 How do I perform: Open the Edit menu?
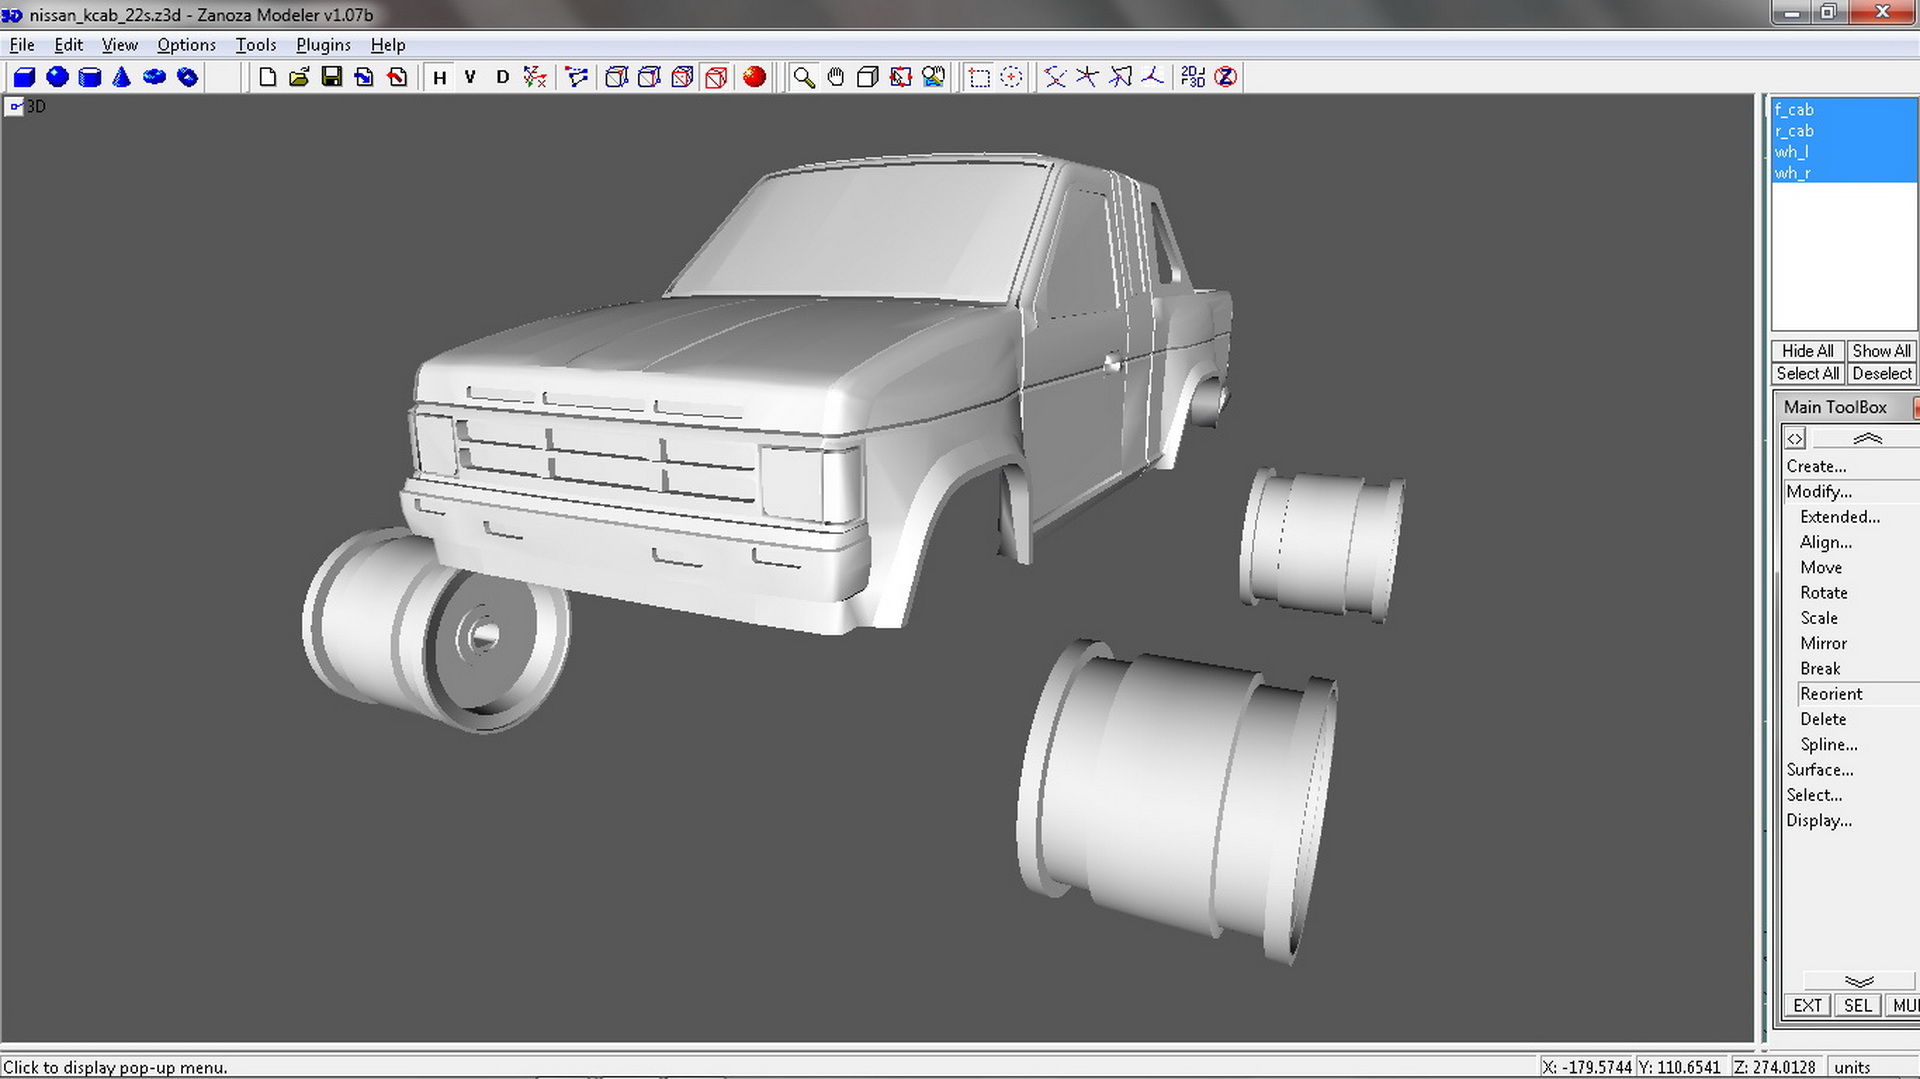click(68, 45)
